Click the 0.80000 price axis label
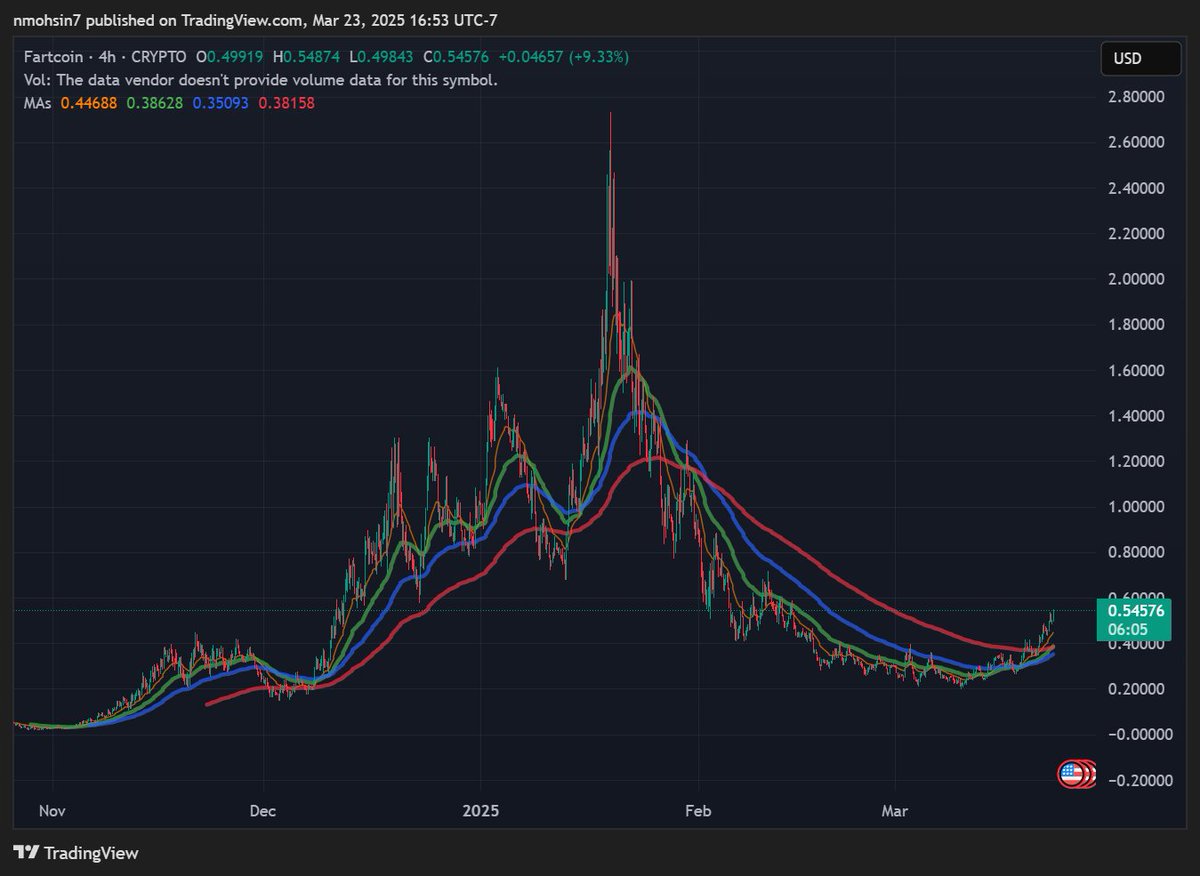This screenshot has width=1200, height=876. point(1135,552)
